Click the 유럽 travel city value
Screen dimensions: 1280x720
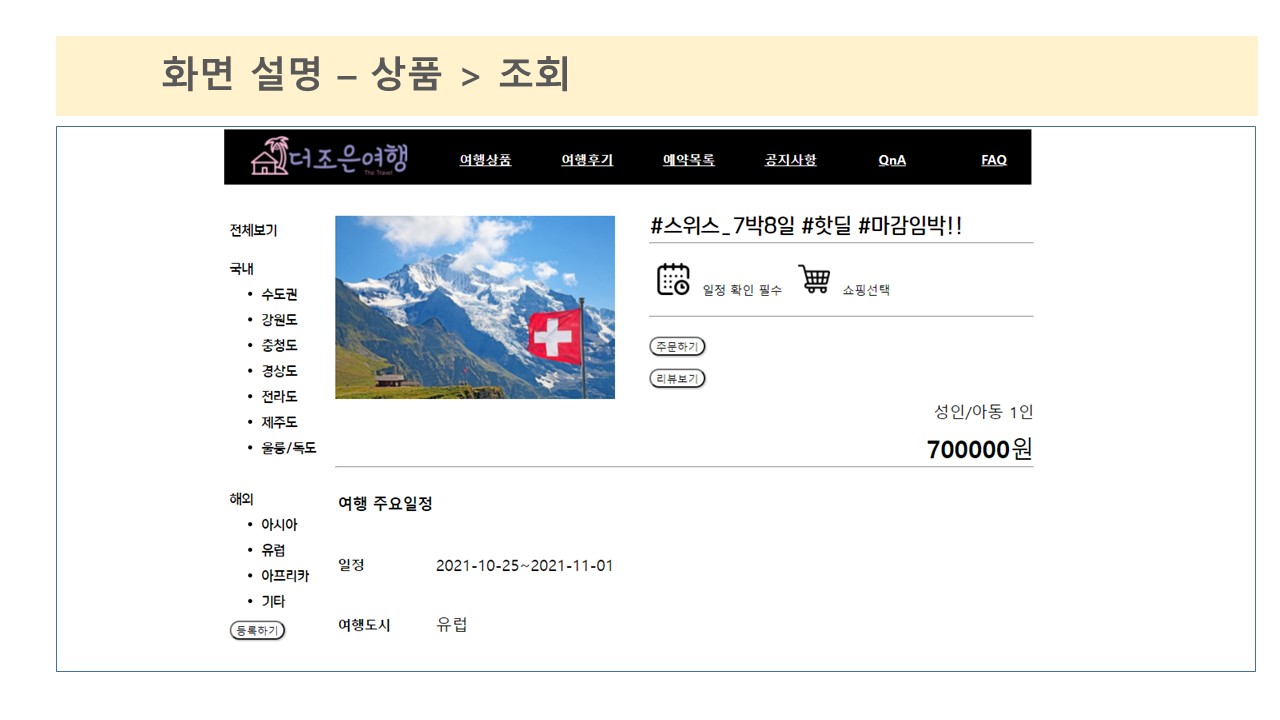452,625
